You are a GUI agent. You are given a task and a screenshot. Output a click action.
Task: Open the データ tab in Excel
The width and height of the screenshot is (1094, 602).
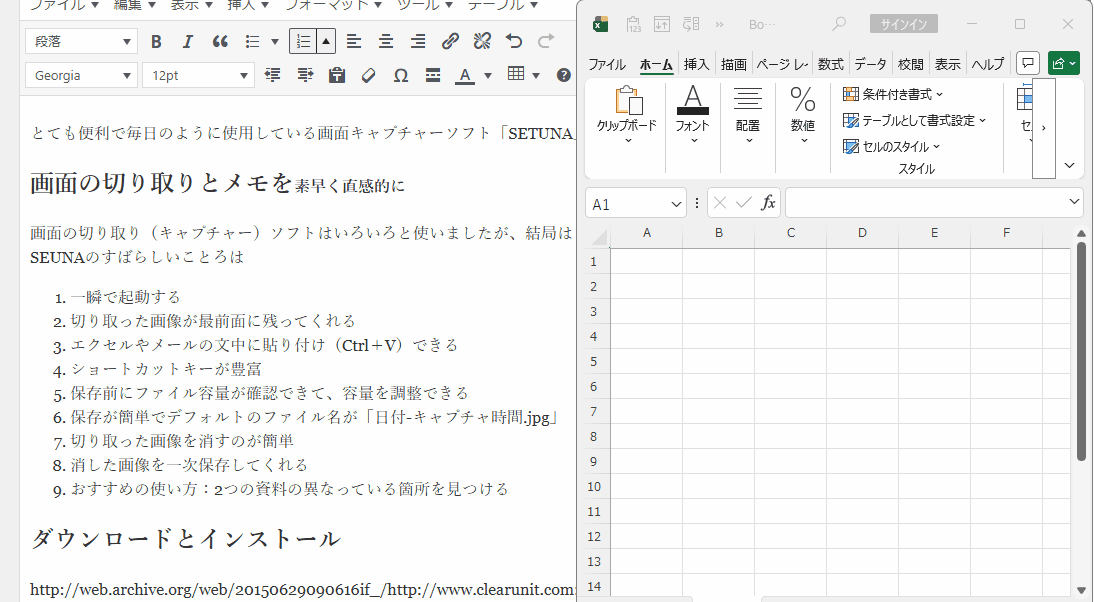(x=870, y=64)
